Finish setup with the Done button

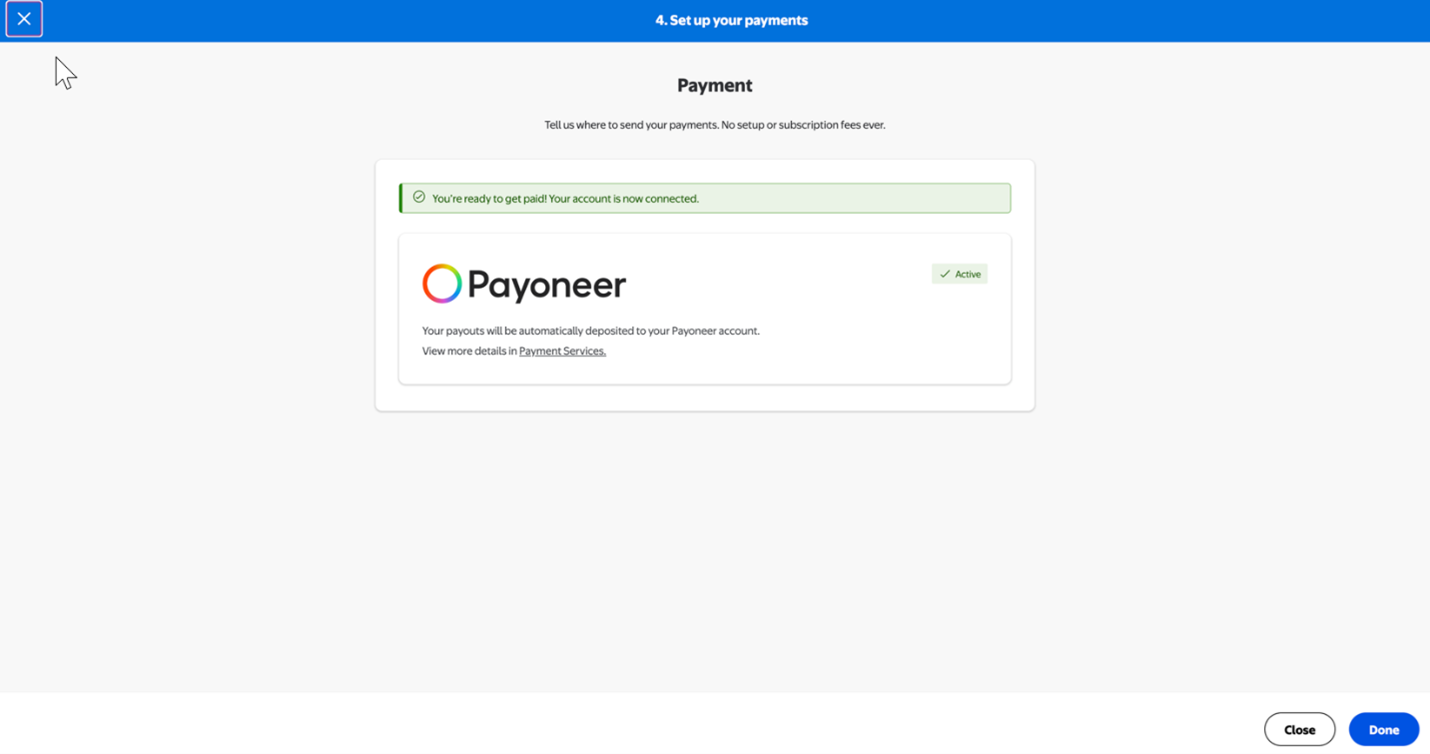(1384, 730)
